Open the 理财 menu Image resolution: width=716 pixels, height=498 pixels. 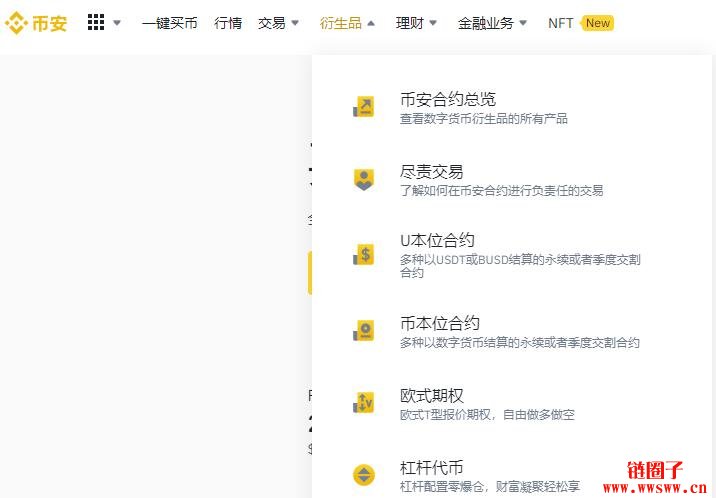410,23
